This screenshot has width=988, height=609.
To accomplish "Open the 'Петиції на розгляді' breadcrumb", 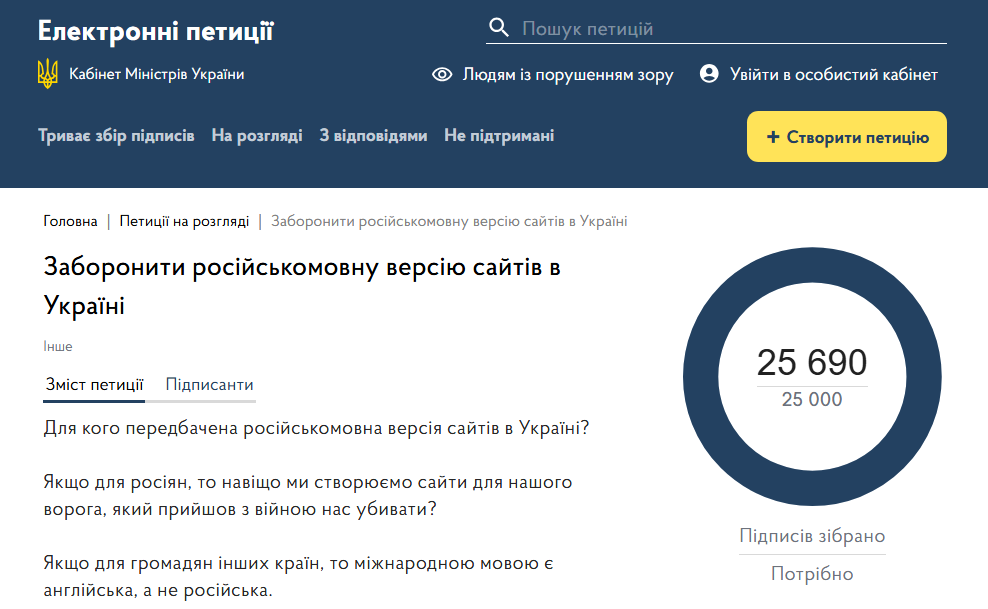I will 184,221.
